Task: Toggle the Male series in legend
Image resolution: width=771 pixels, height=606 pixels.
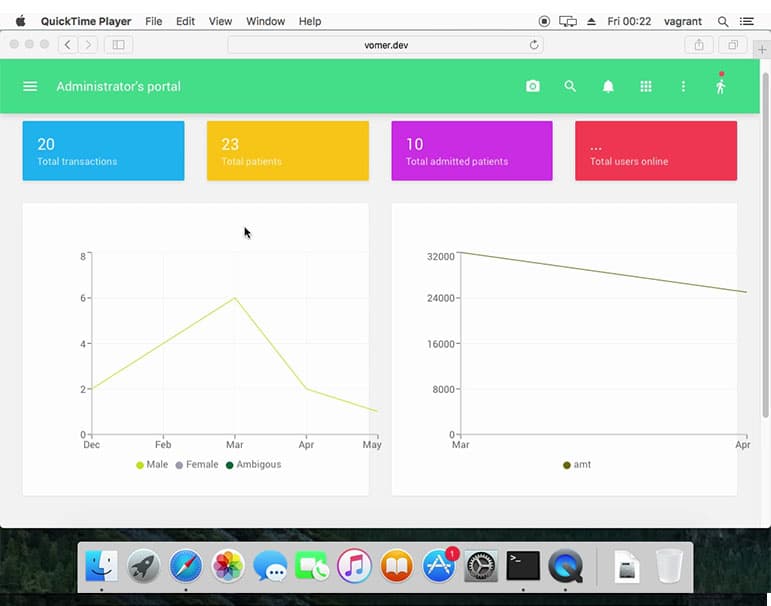Action: coord(152,464)
